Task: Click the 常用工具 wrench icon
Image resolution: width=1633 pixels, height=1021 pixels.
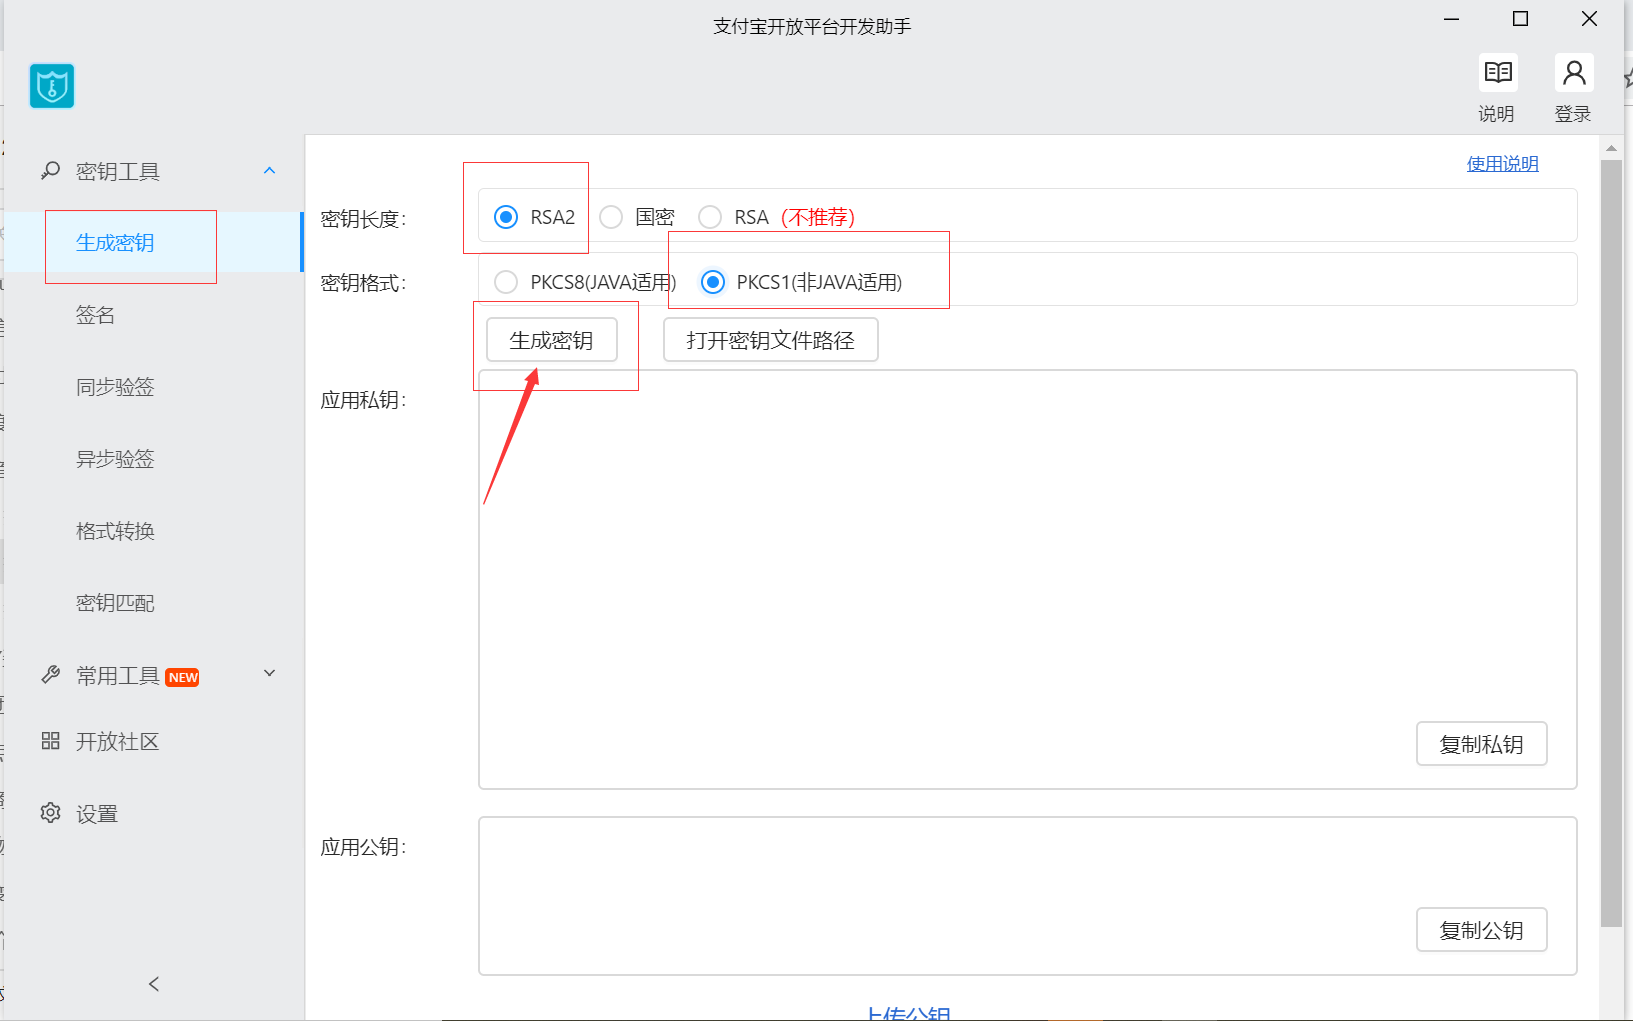Action: (51, 675)
